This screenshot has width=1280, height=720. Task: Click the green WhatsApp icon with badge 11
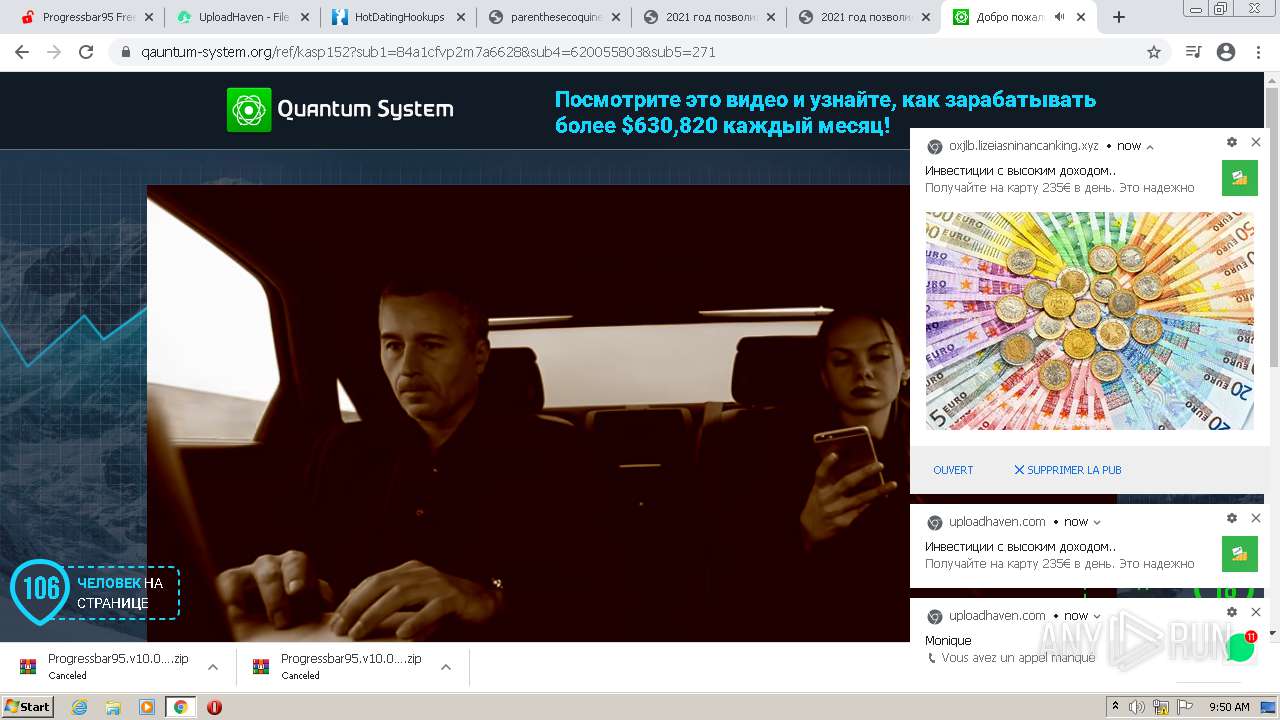click(1241, 647)
